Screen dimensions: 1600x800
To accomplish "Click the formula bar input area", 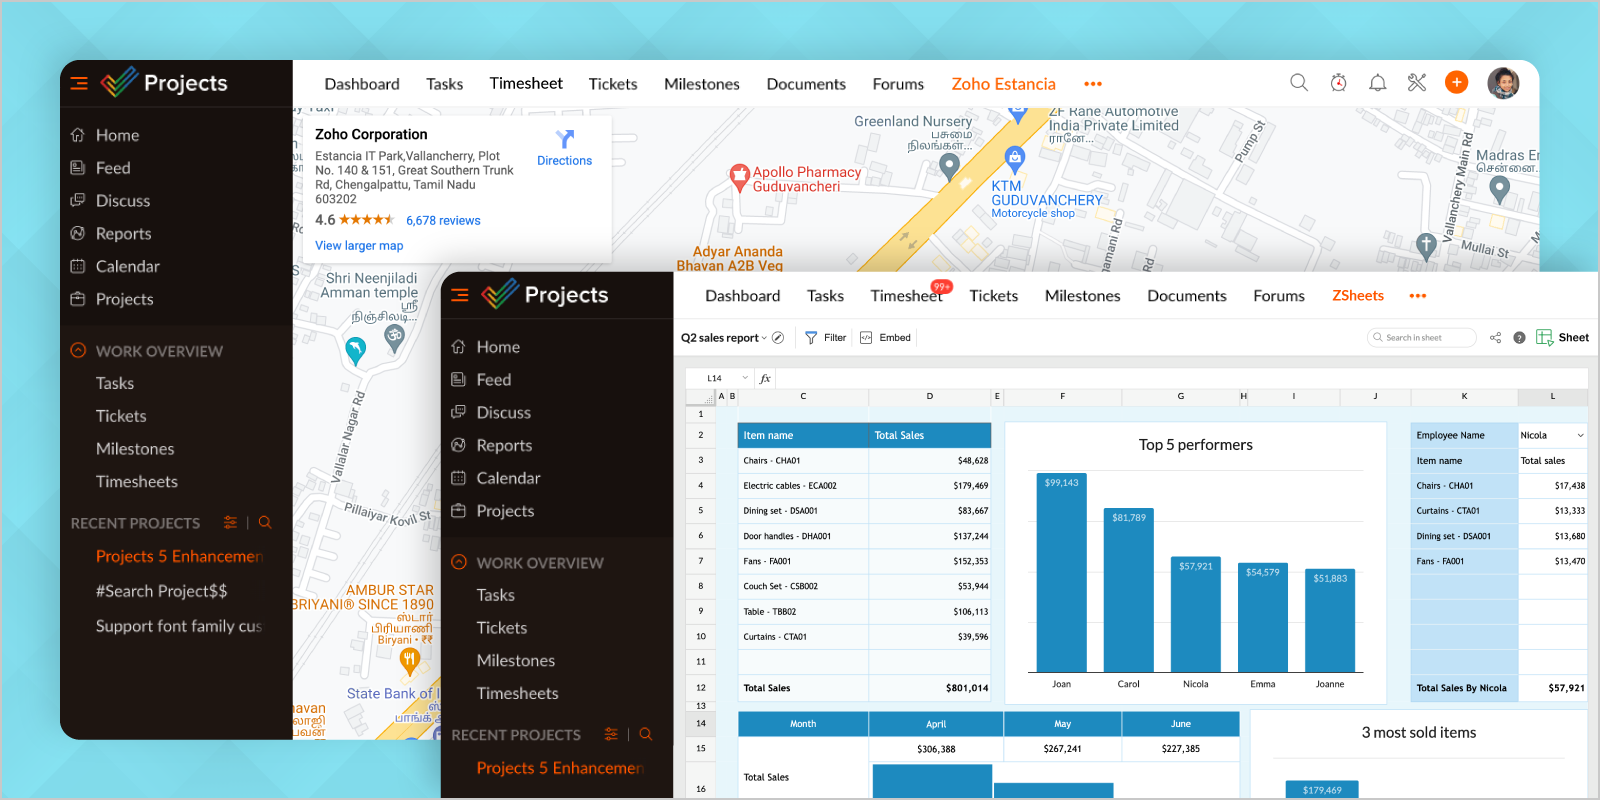I will coord(1180,378).
